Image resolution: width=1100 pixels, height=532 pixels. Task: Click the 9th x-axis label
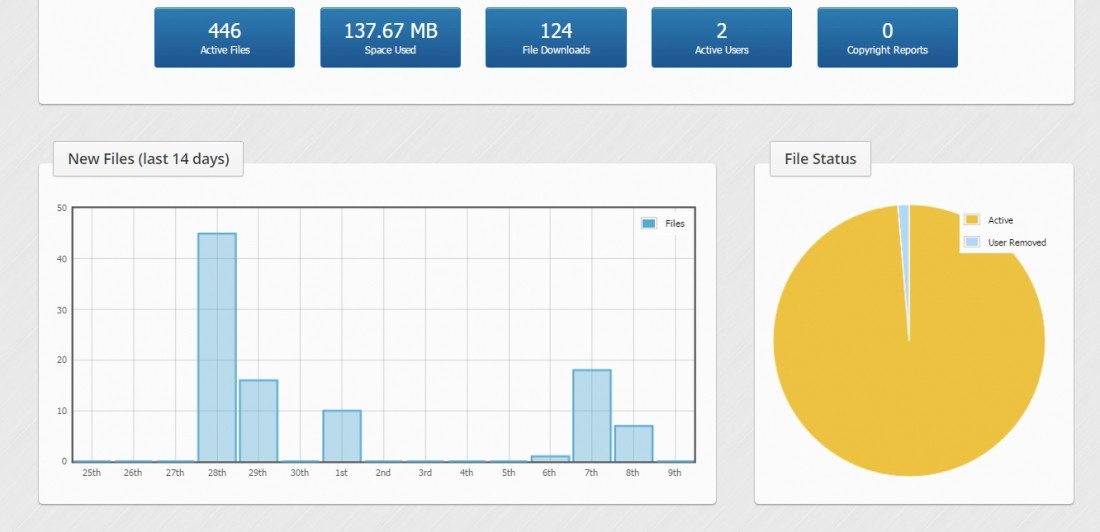(675, 473)
